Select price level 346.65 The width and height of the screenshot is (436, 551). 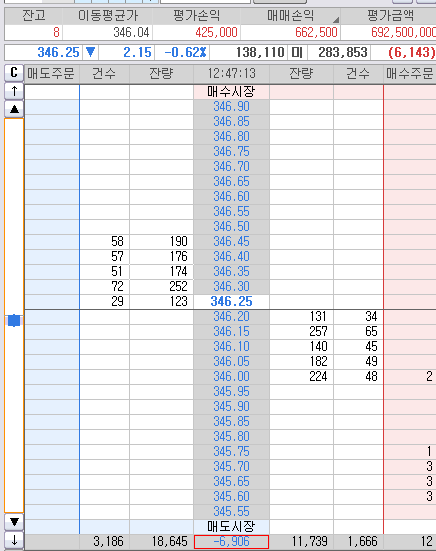click(231, 182)
